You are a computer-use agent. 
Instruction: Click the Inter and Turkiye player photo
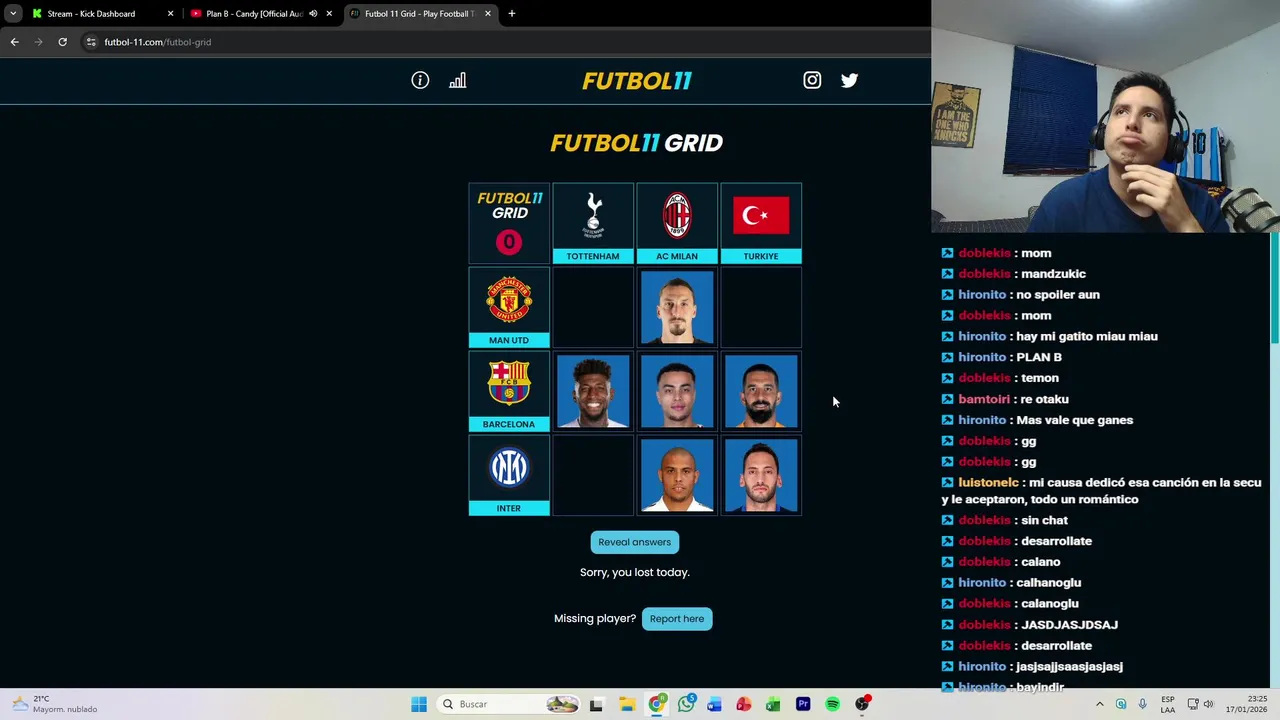point(761,475)
